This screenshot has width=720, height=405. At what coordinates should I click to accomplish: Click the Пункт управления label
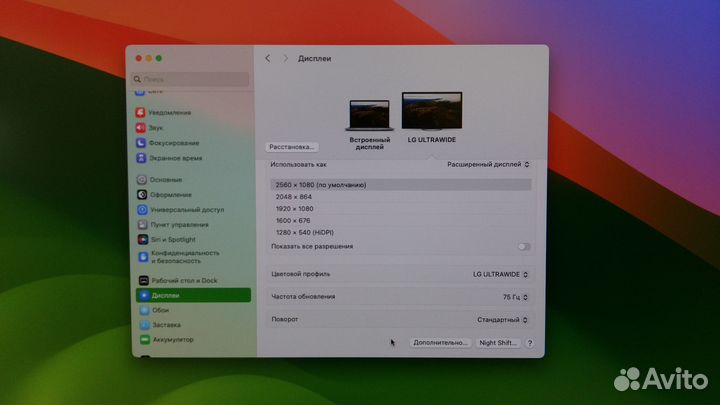[180, 225]
